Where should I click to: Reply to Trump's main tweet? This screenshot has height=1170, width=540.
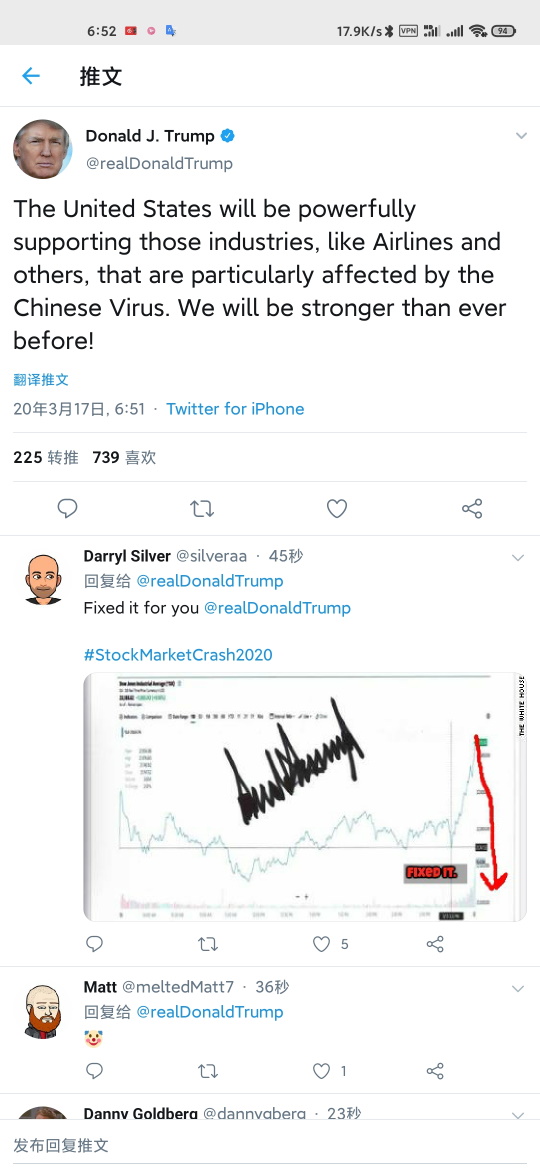coord(67,509)
